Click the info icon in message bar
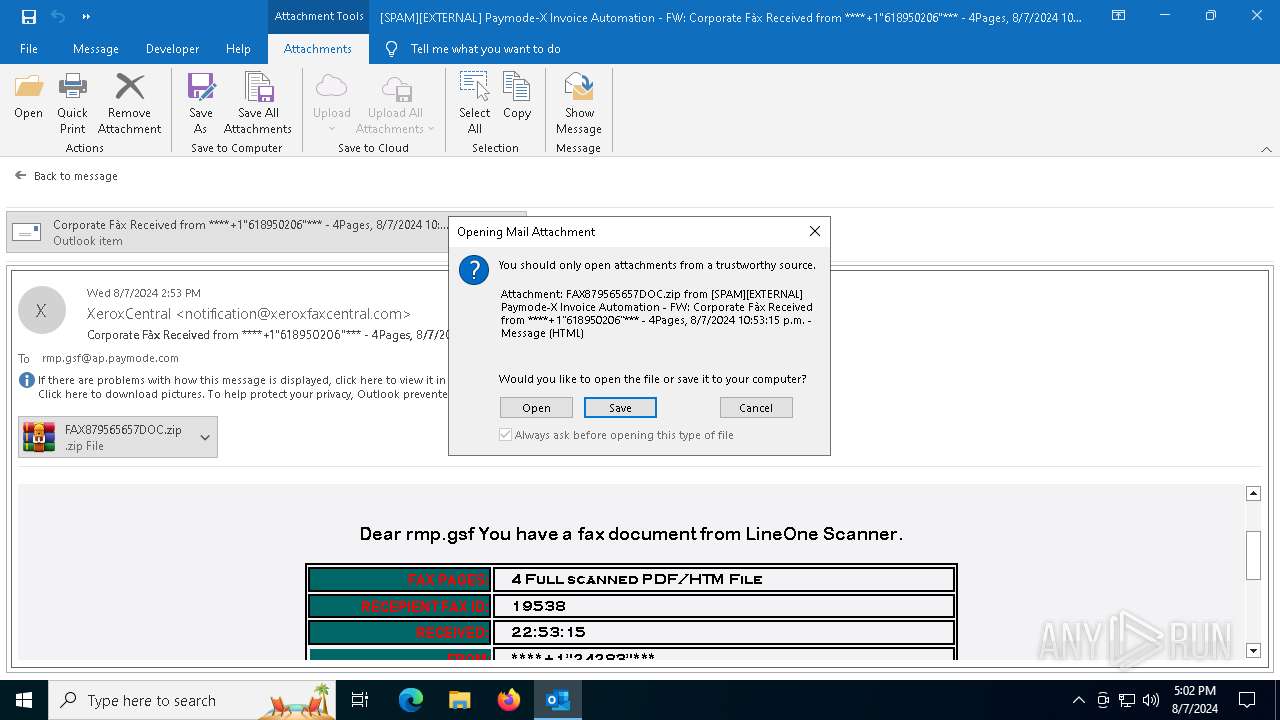 pyautogui.click(x=27, y=380)
